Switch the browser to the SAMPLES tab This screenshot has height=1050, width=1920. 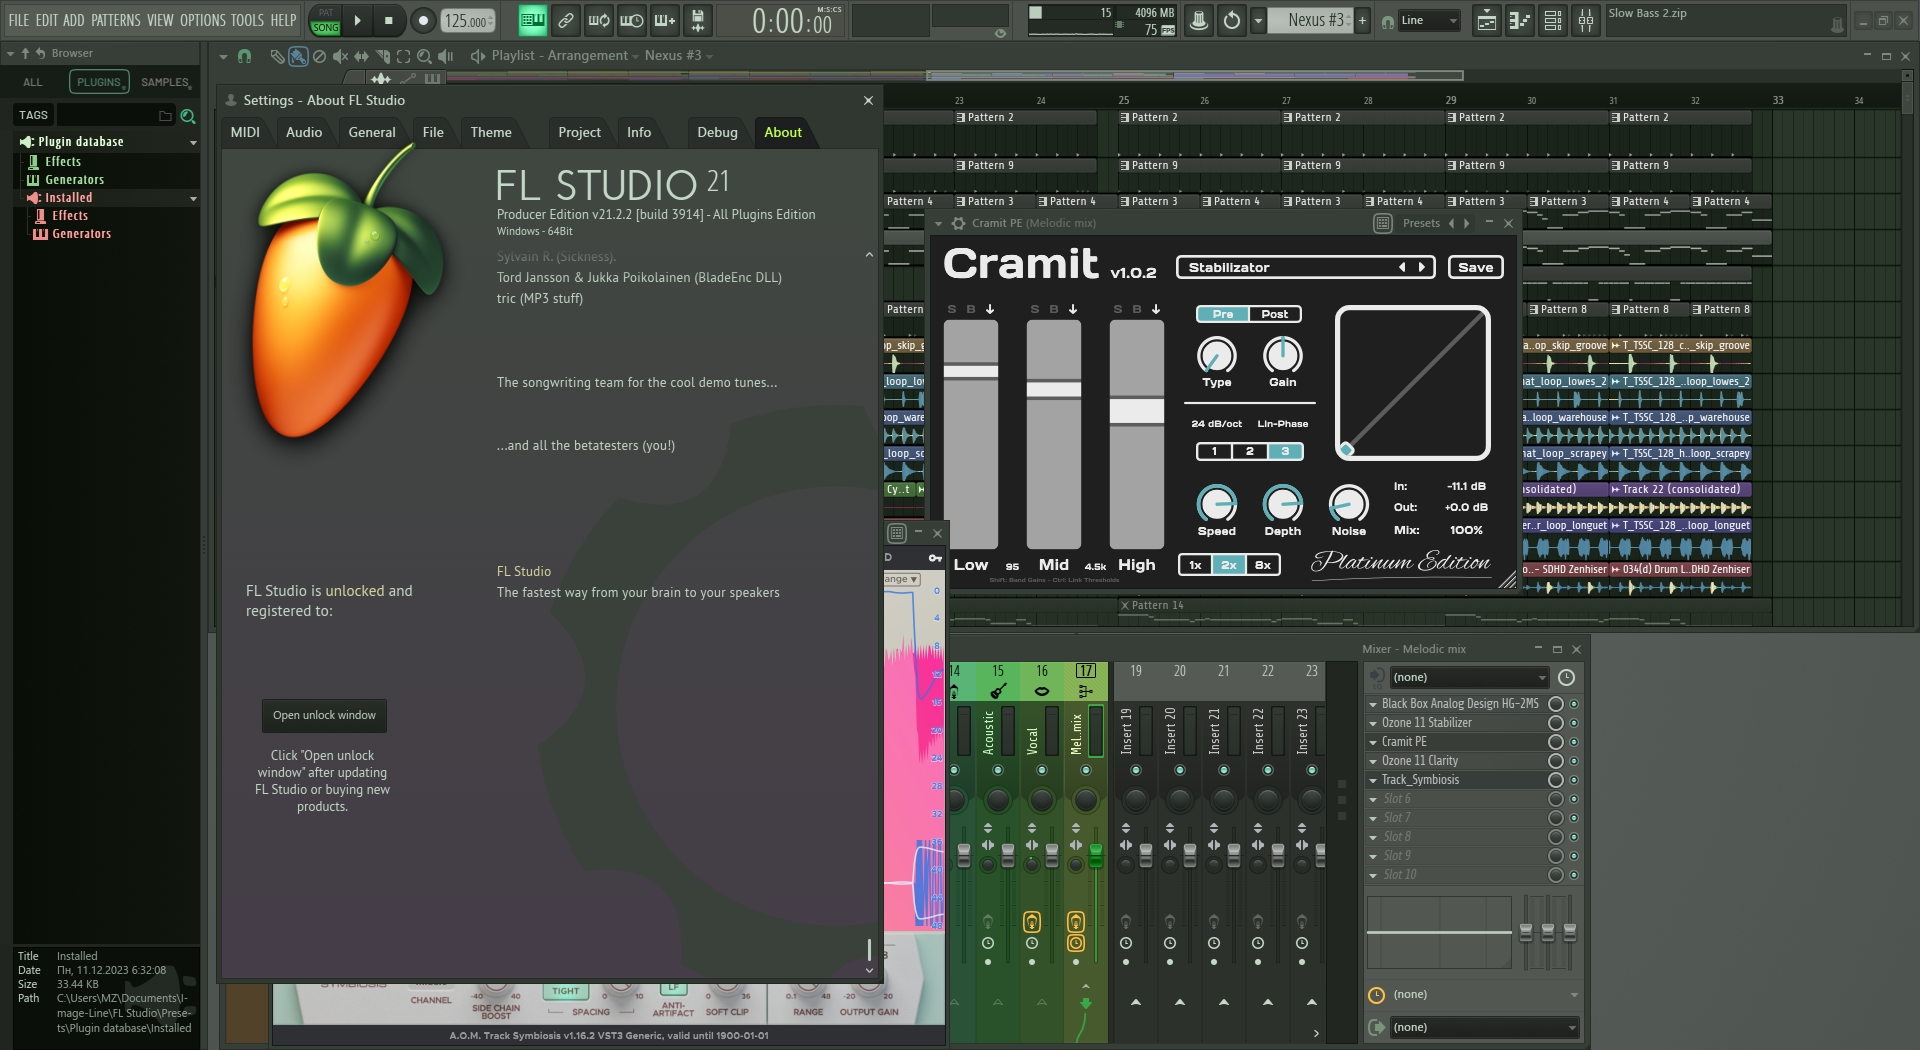pyautogui.click(x=165, y=82)
